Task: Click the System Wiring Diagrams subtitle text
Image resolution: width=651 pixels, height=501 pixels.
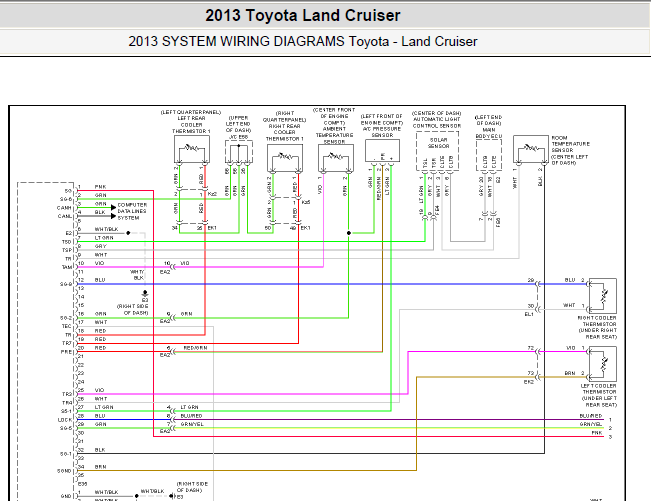Action: coord(302,42)
